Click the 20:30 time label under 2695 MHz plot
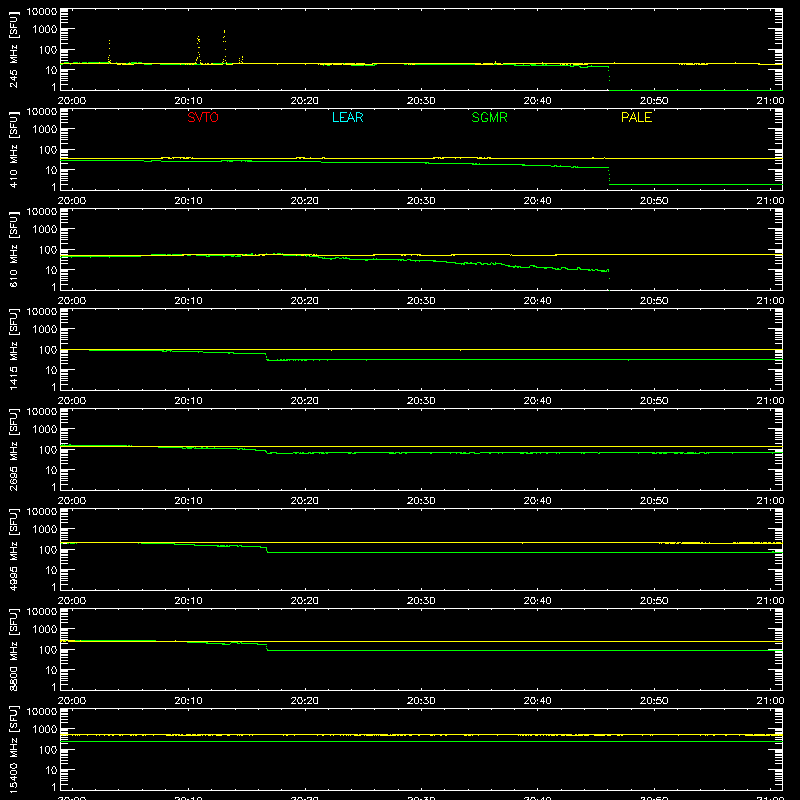Image resolution: width=800 pixels, height=800 pixels. [421, 501]
